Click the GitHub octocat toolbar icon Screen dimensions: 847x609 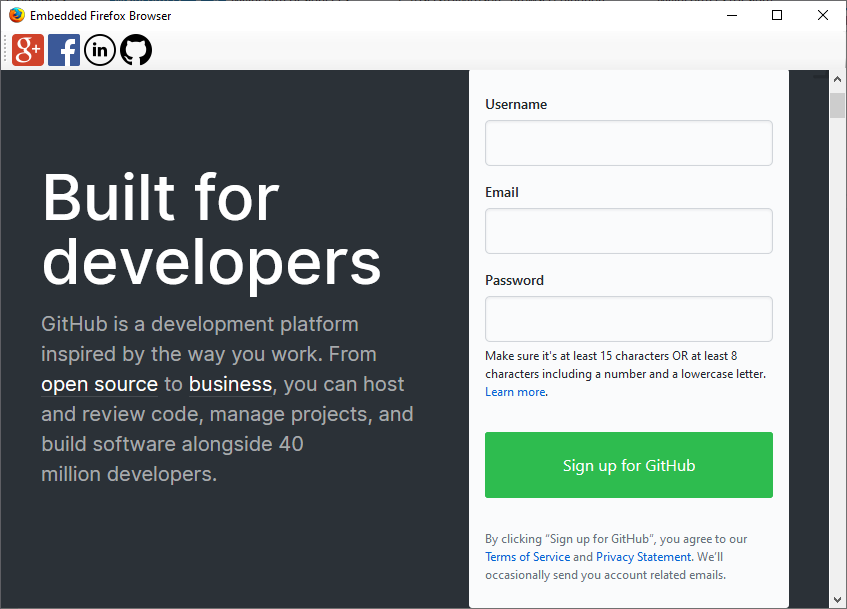pos(135,49)
